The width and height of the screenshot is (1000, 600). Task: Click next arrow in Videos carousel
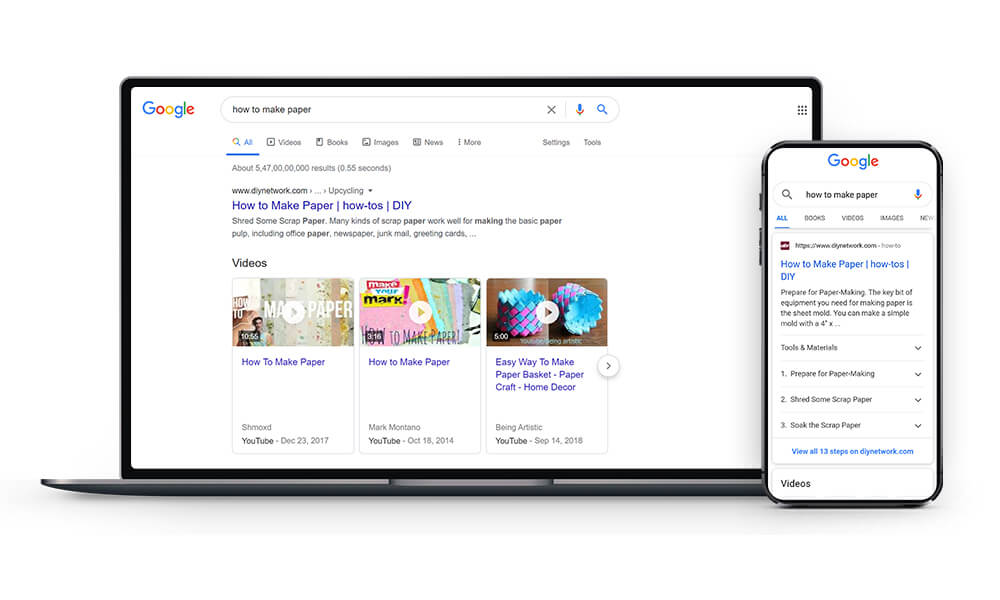[608, 366]
